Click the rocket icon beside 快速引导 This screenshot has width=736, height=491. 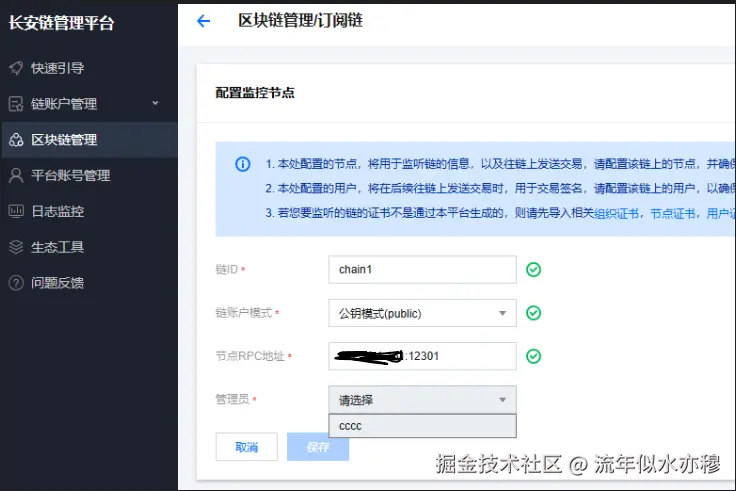point(16,68)
